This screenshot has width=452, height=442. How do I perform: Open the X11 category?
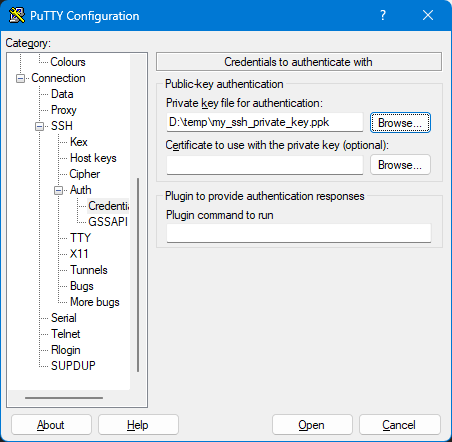79,254
